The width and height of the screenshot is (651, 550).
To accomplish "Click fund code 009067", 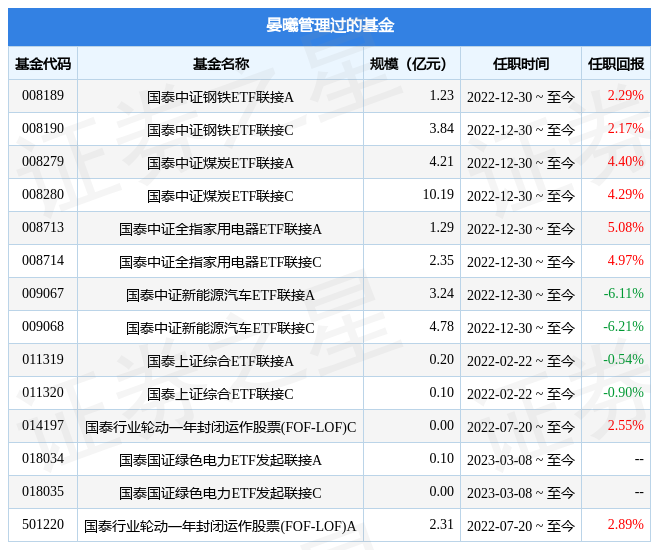I will click(x=43, y=293).
